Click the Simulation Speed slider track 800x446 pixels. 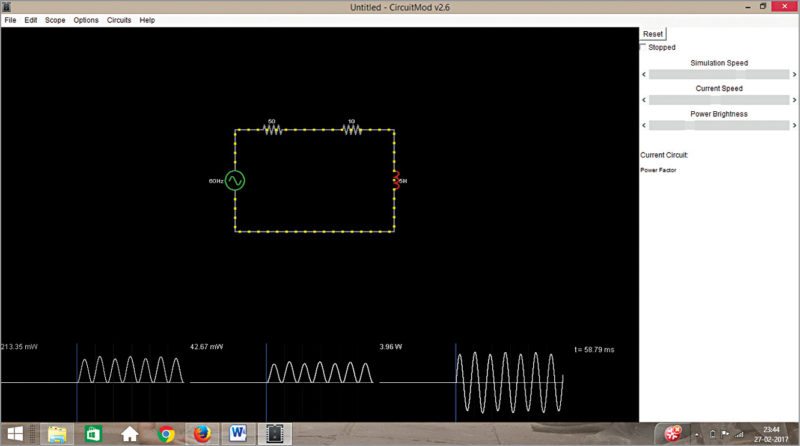pos(719,74)
